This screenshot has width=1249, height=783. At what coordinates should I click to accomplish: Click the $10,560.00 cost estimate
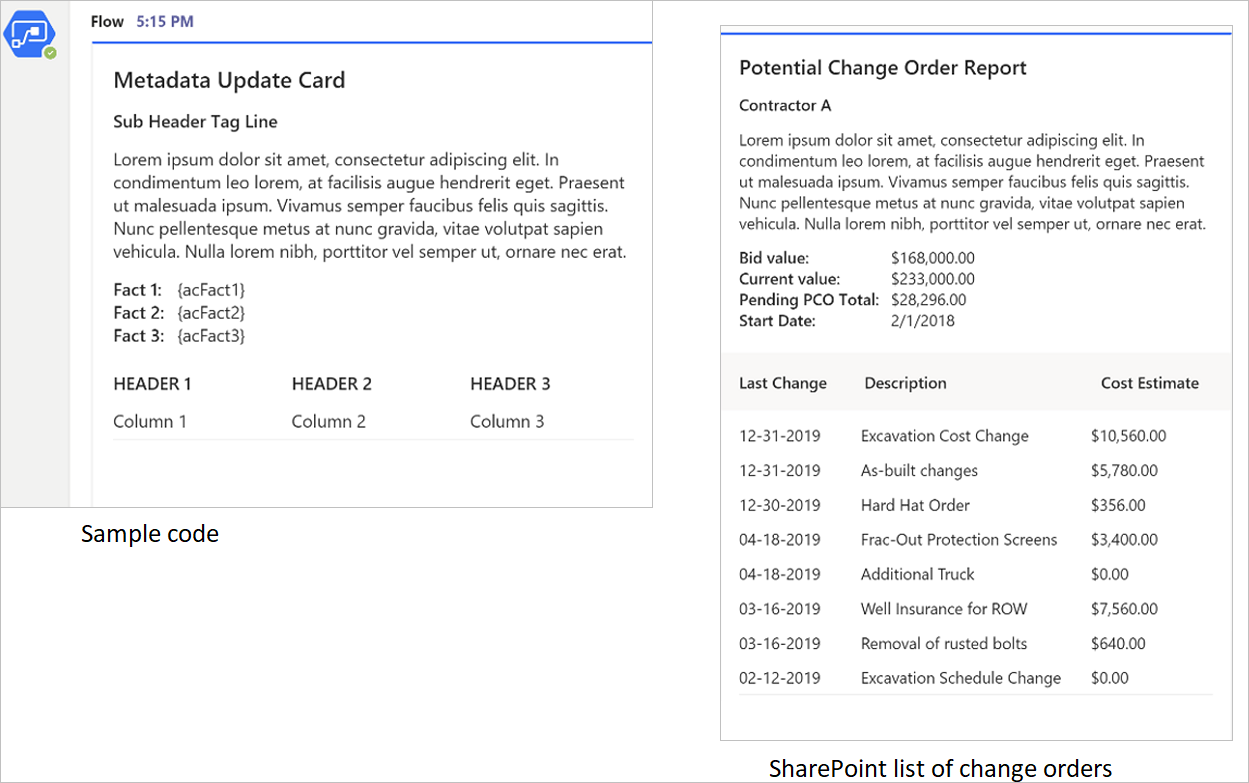(x=1129, y=436)
